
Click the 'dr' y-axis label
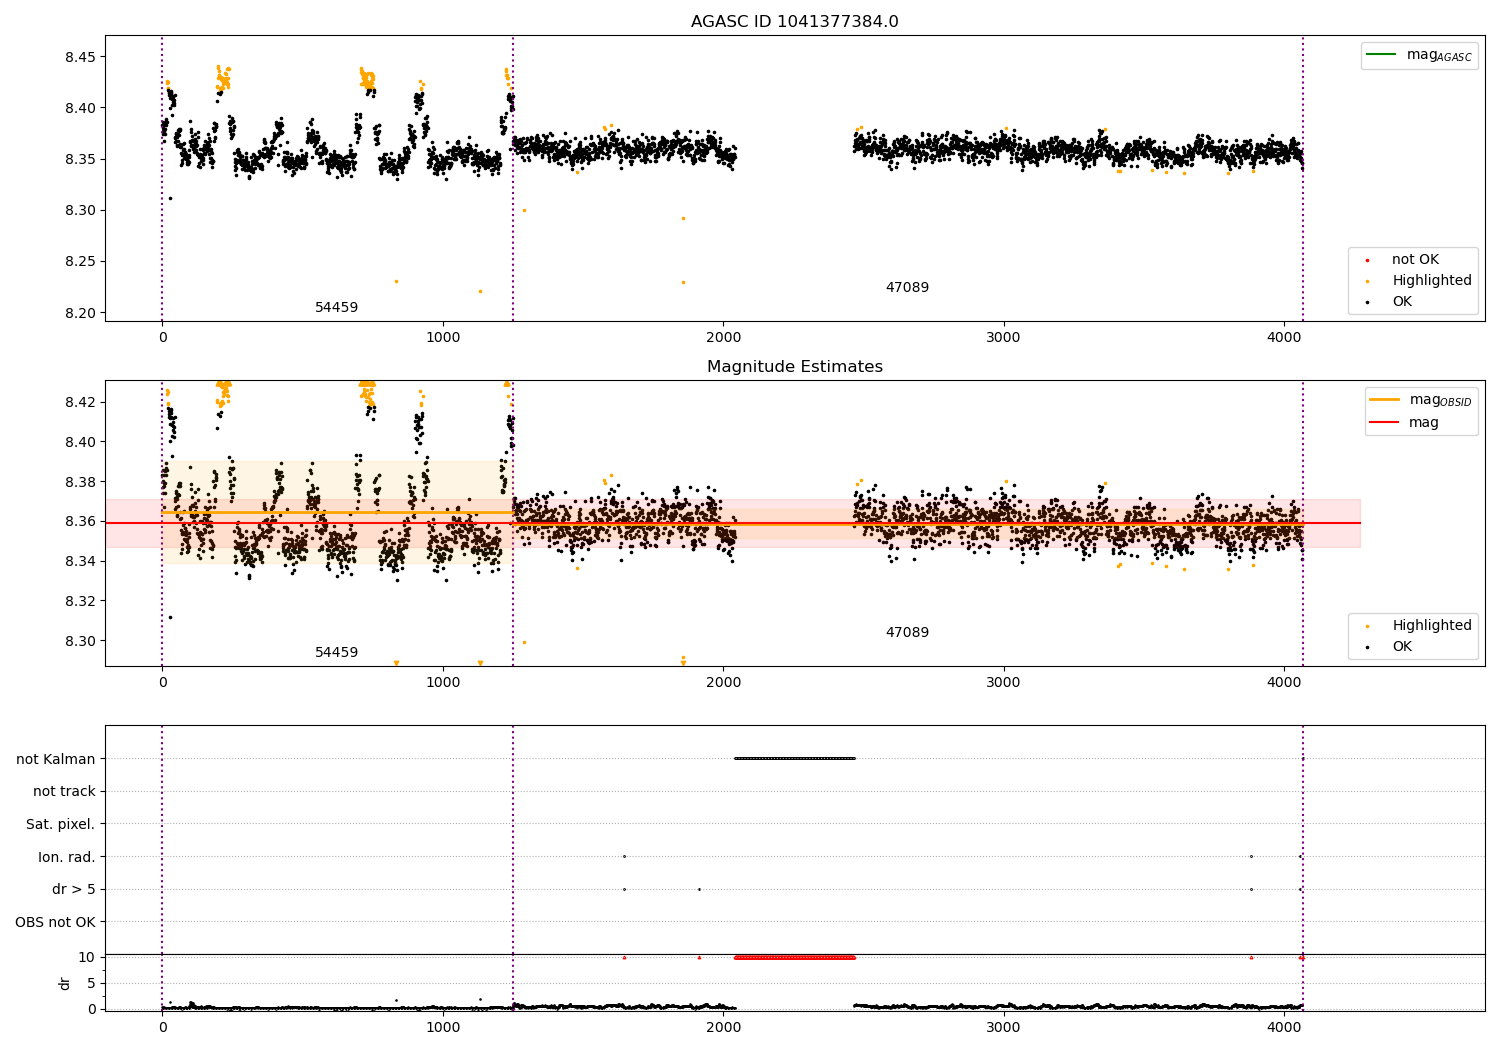[x=65, y=983]
